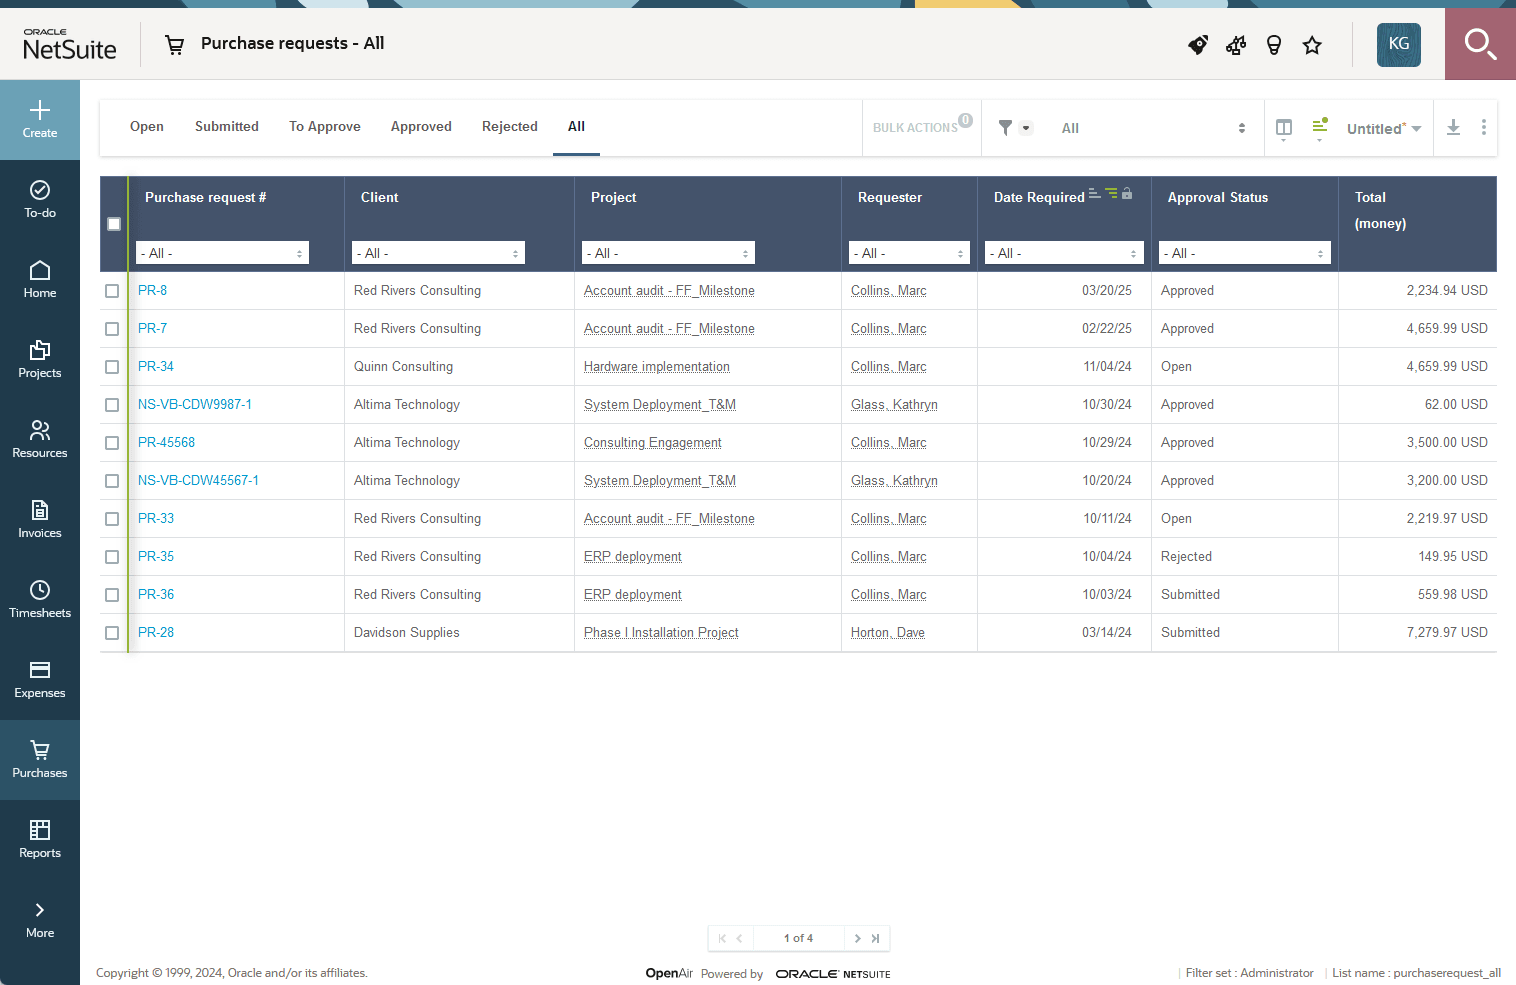
Task: Click the shapes icon beside the rocket
Action: click(1236, 45)
